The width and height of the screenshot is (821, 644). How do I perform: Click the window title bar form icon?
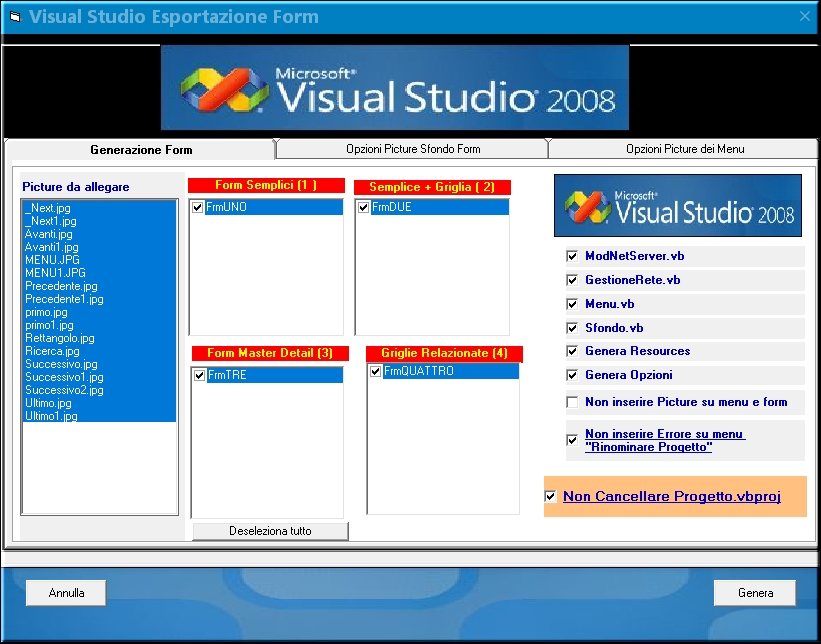15,17
